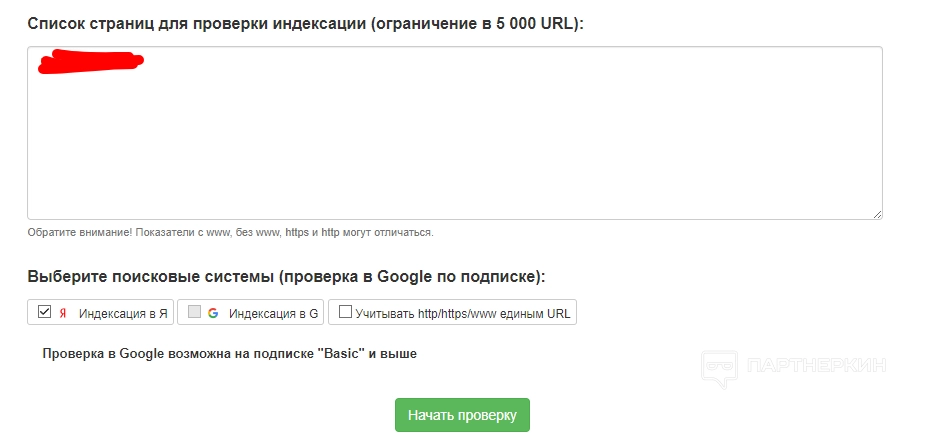Click the Google "Basic" subscription notice text
Viewport: 937px width, 441px height.
pyautogui.click(x=229, y=353)
